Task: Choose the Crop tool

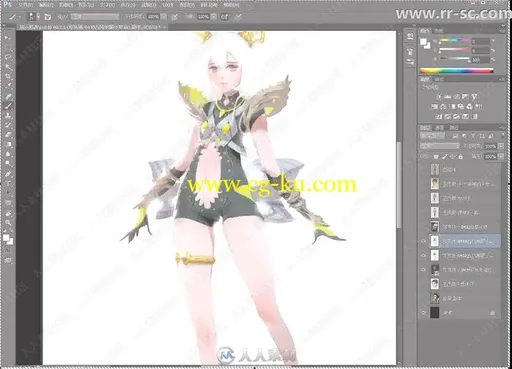Action: coord(8,76)
